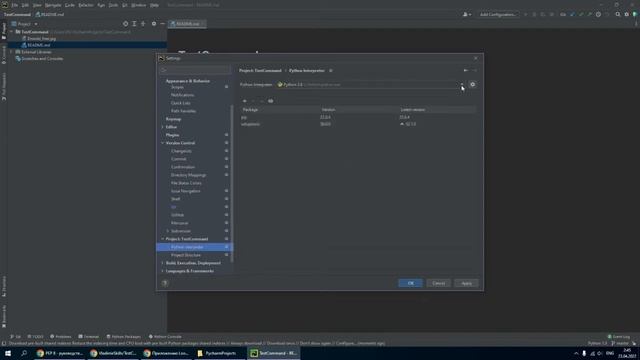
Task: Open the Python Console tool window
Action: tap(165, 337)
